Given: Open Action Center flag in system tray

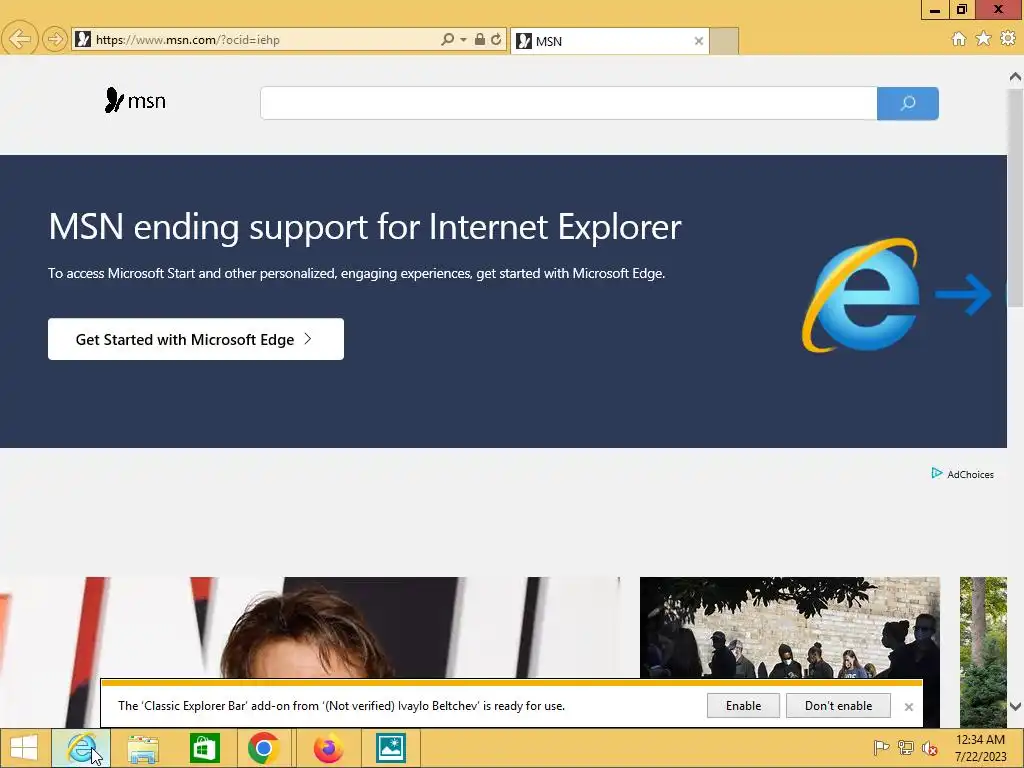Looking at the screenshot, I should coord(881,747).
